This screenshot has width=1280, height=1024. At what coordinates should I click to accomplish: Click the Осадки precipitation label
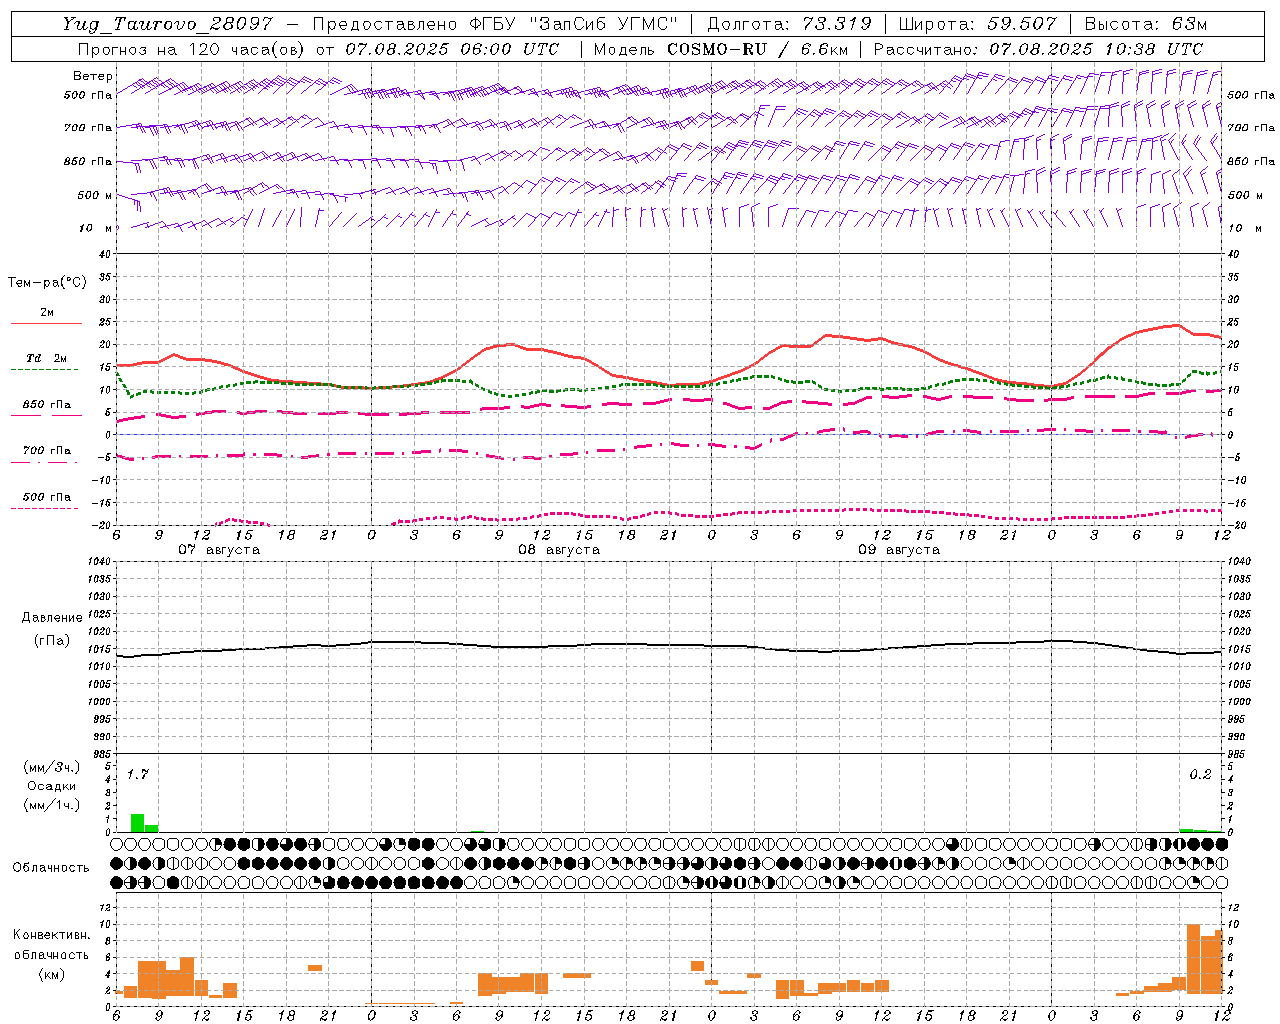52,786
